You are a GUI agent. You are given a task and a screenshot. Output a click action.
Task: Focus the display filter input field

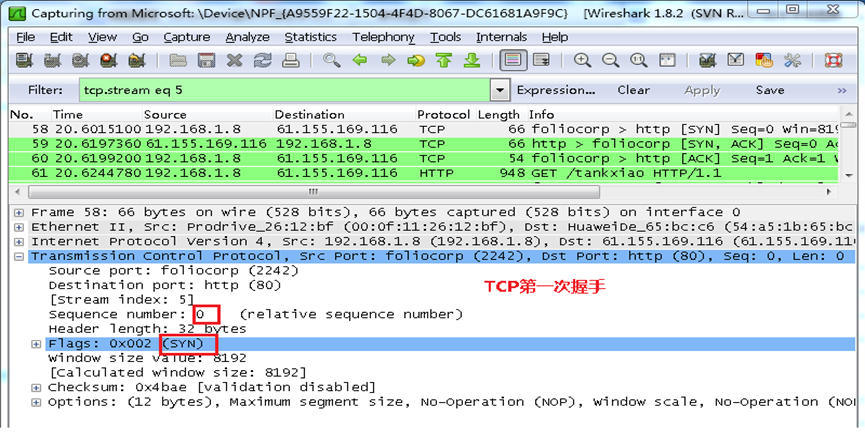pos(285,90)
